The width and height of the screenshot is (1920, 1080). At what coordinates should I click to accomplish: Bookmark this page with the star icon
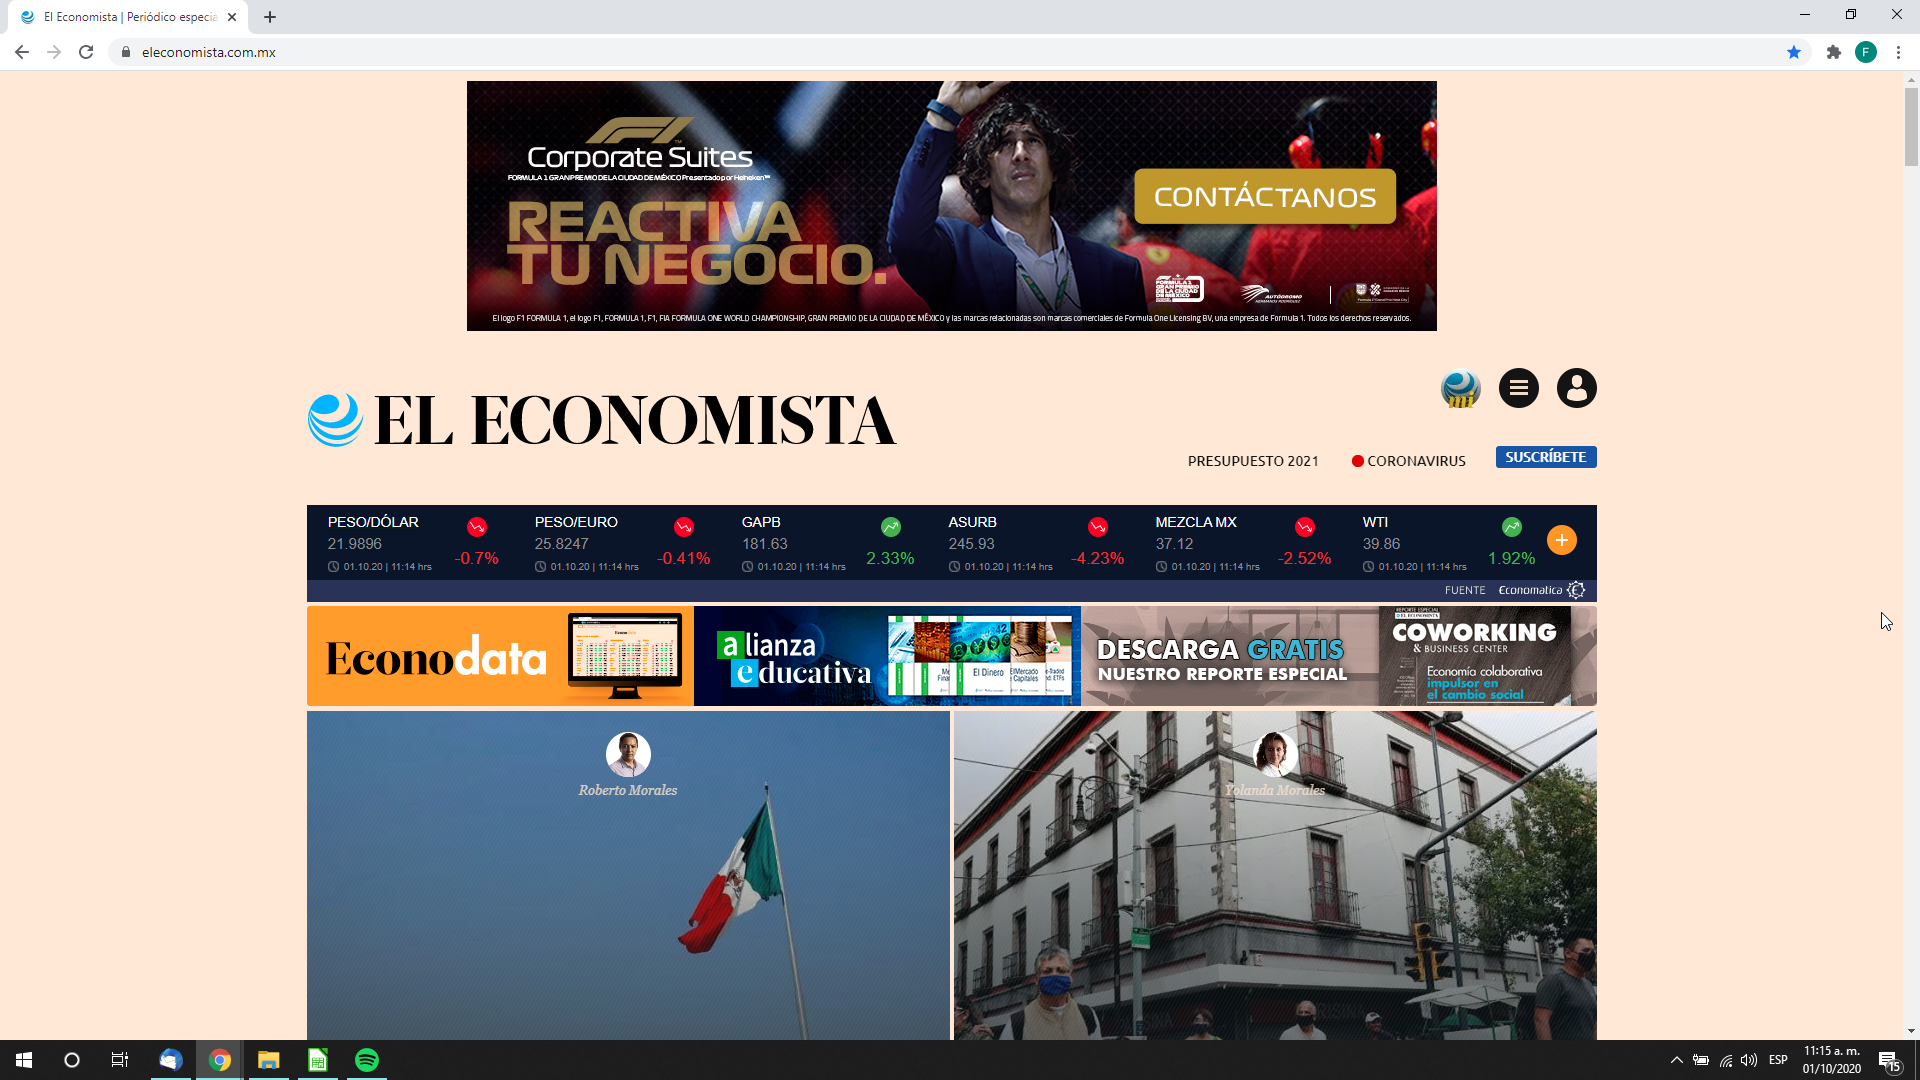(1794, 52)
